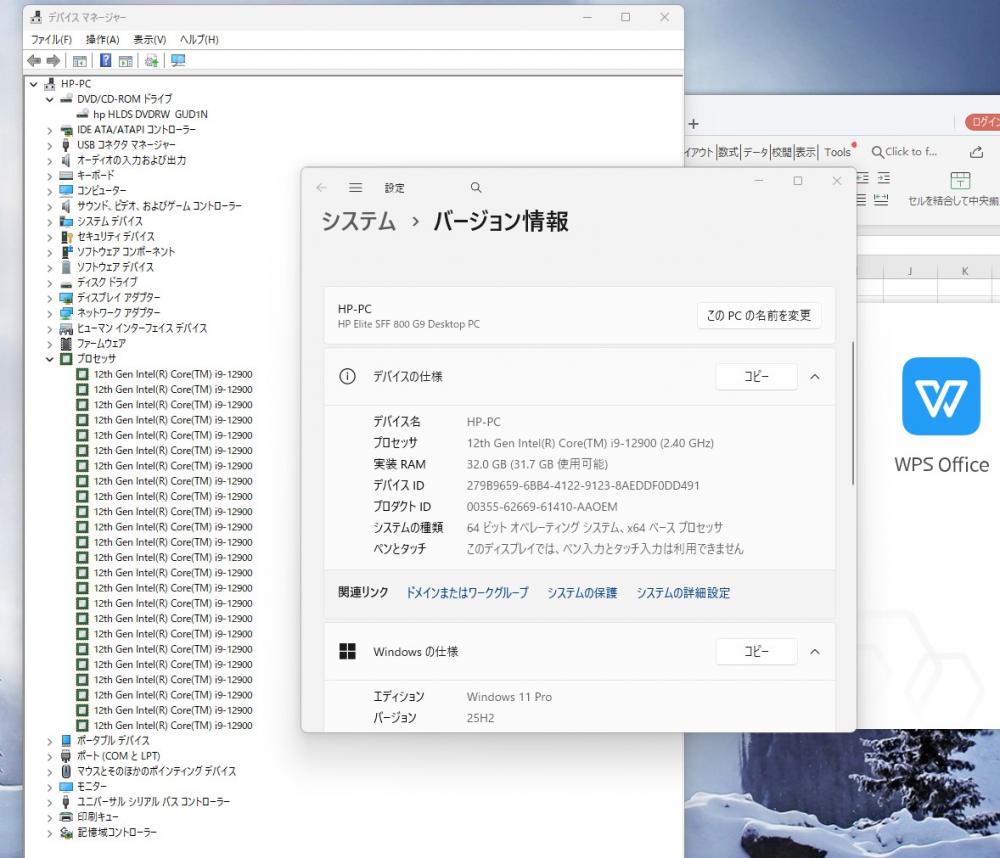Expand the ネットワーク アダプター node
The width and height of the screenshot is (1000, 858).
tap(50, 313)
